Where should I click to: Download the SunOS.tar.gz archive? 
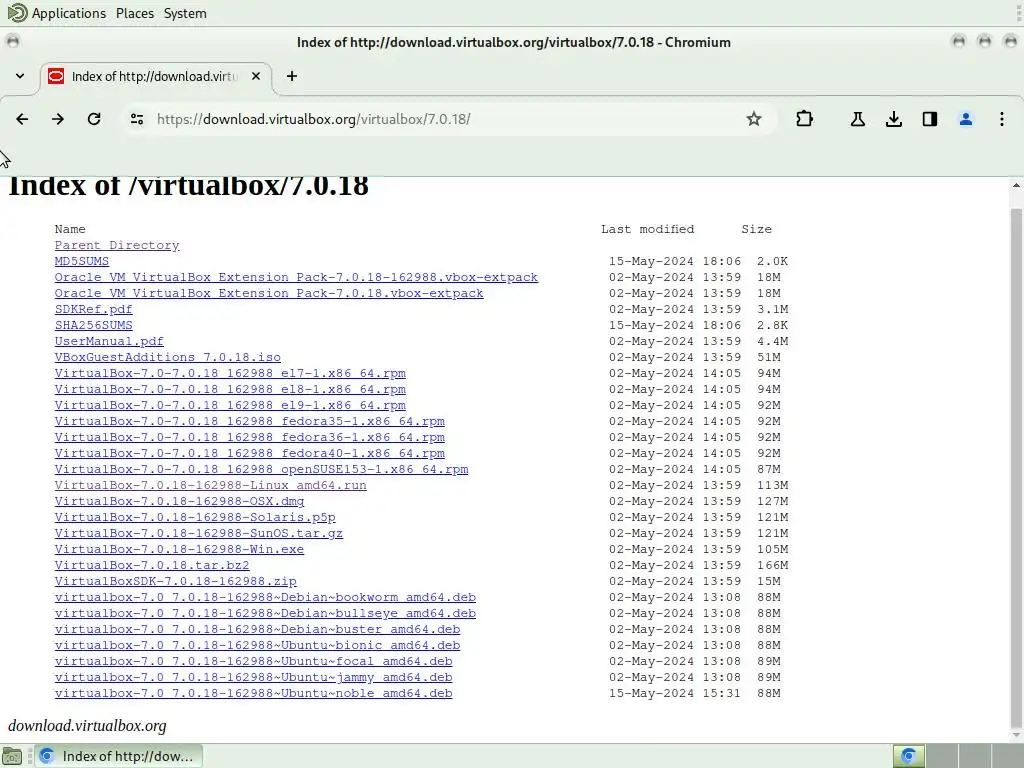coord(199,534)
